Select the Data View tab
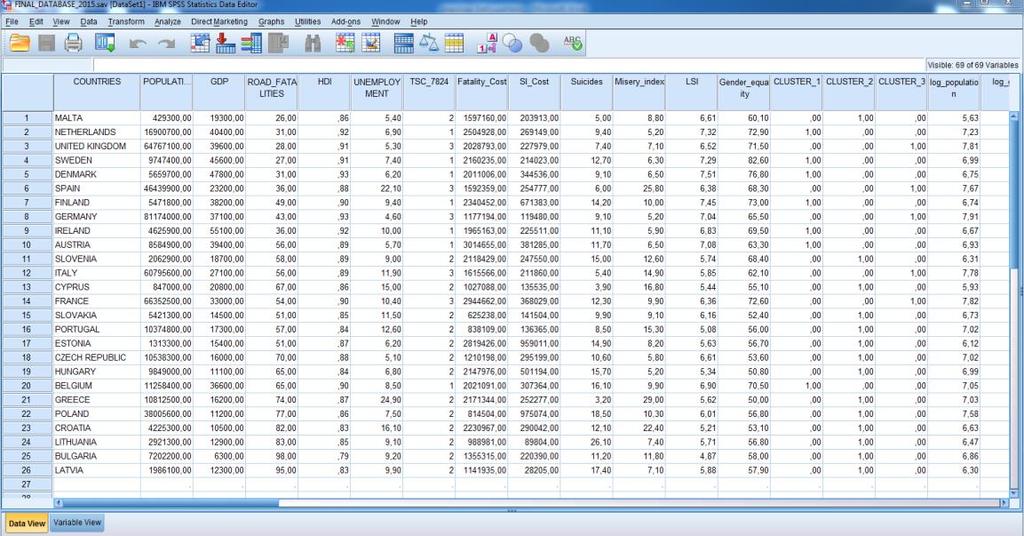1024x536 pixels. point(27,523)
